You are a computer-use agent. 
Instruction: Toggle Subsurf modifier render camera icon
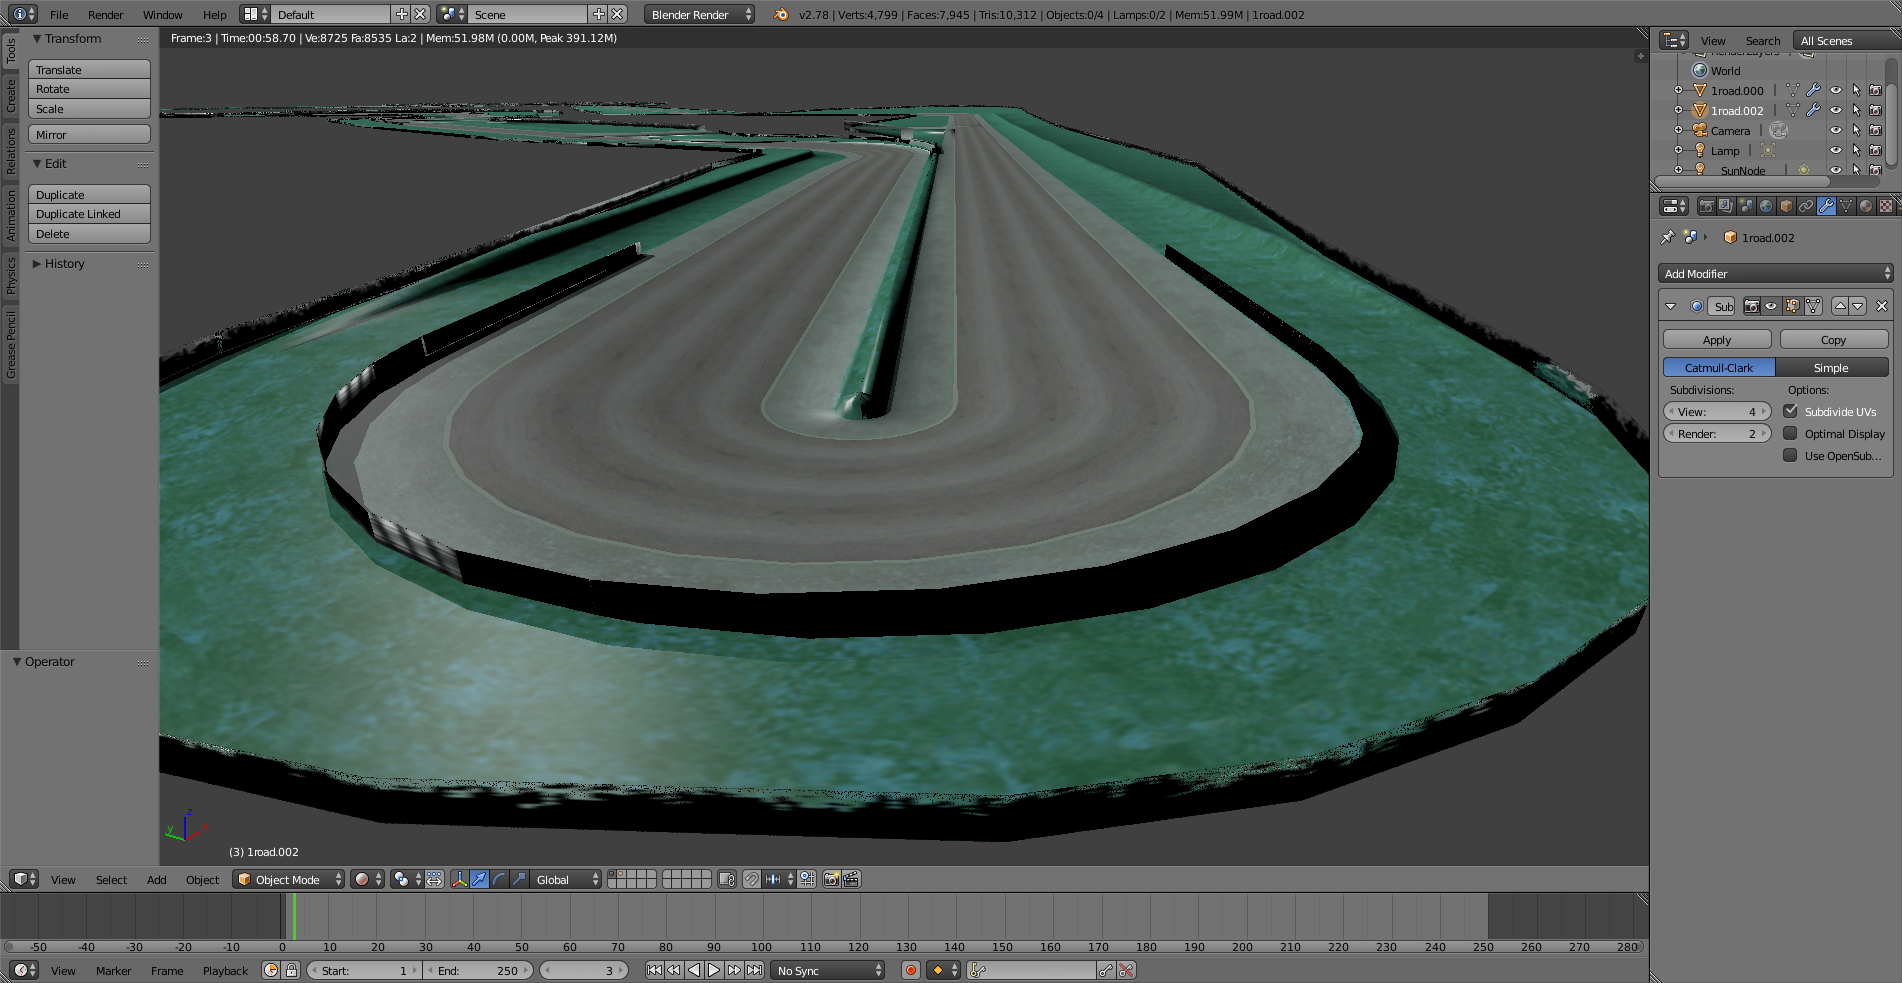(x=1752, y=306)
